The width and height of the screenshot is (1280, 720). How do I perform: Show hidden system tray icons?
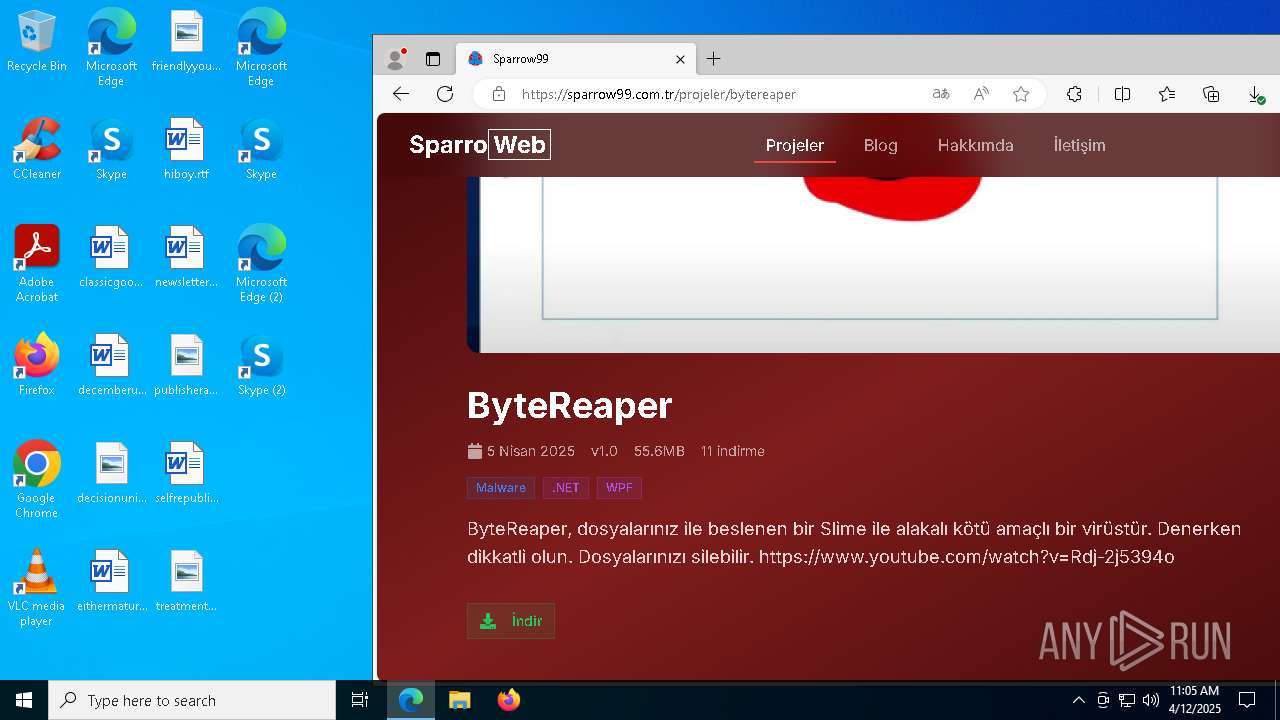point(1078,700)
